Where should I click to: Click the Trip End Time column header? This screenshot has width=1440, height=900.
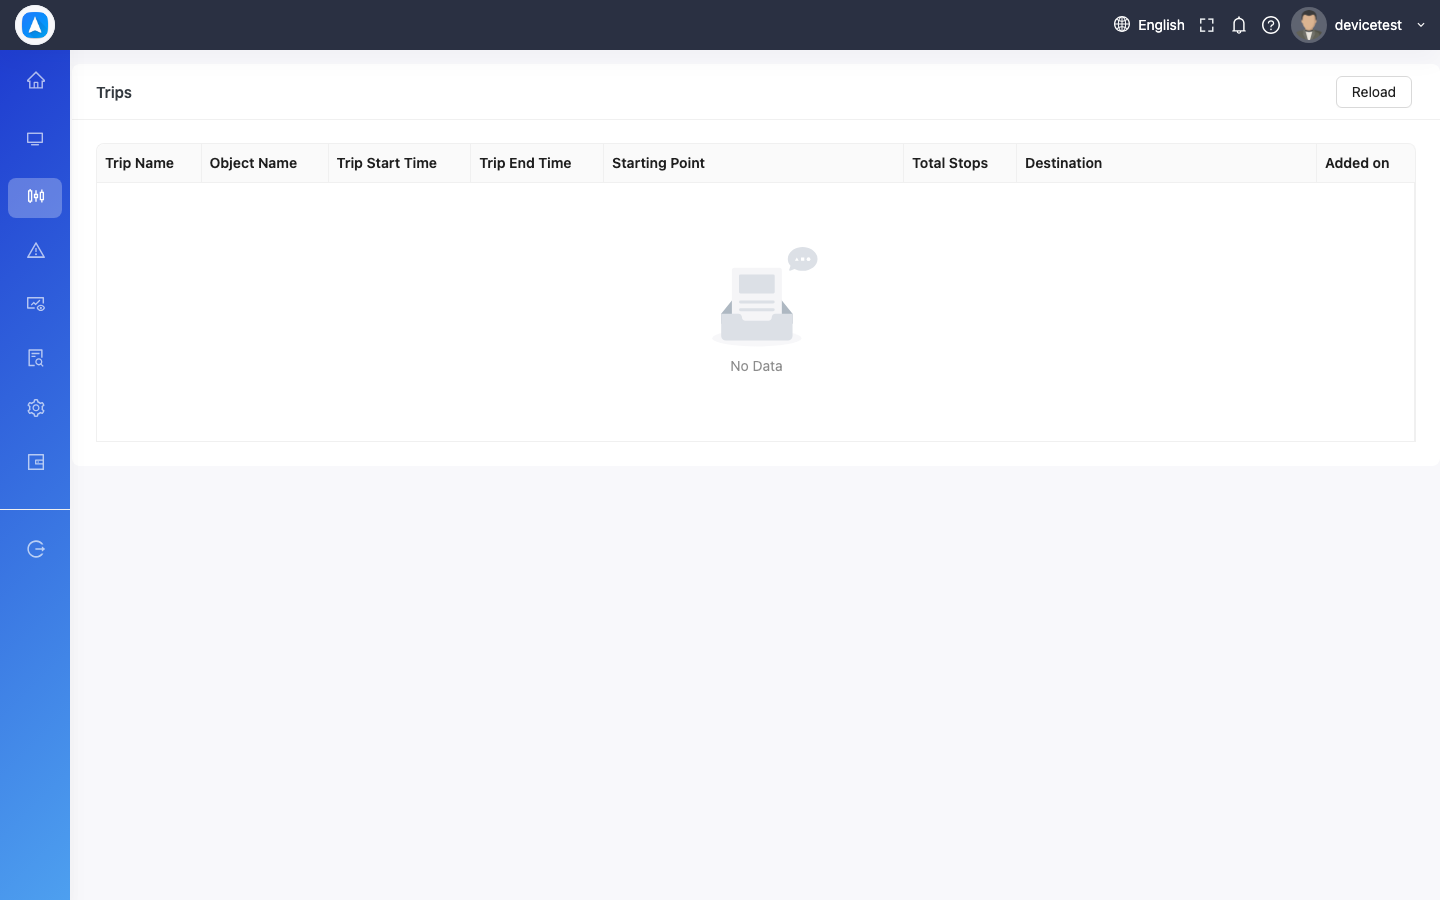coord(537,163)
